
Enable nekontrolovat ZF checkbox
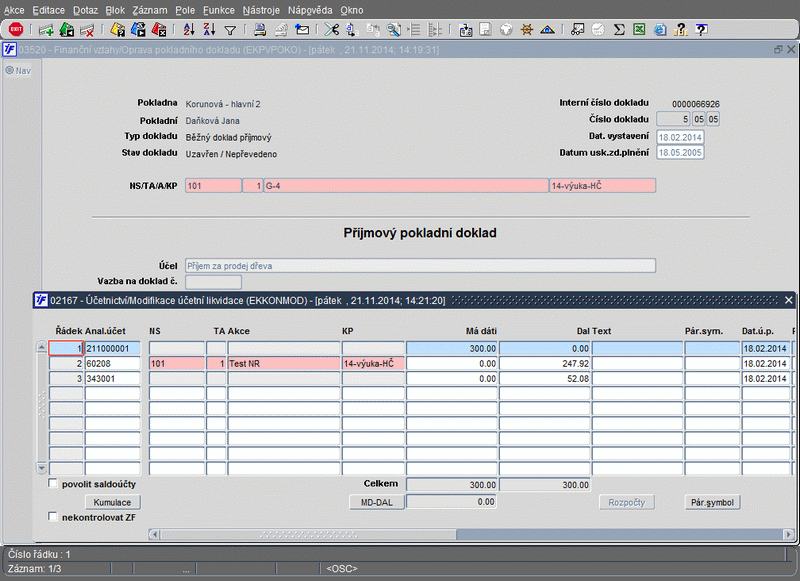coord(53,517)
